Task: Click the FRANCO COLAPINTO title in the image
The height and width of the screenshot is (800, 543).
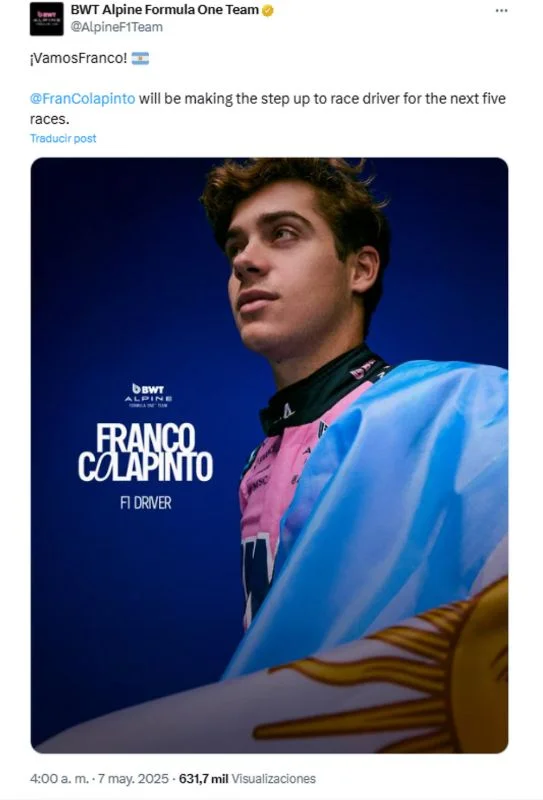Action: pyautogui.click(x=145, y=453)
